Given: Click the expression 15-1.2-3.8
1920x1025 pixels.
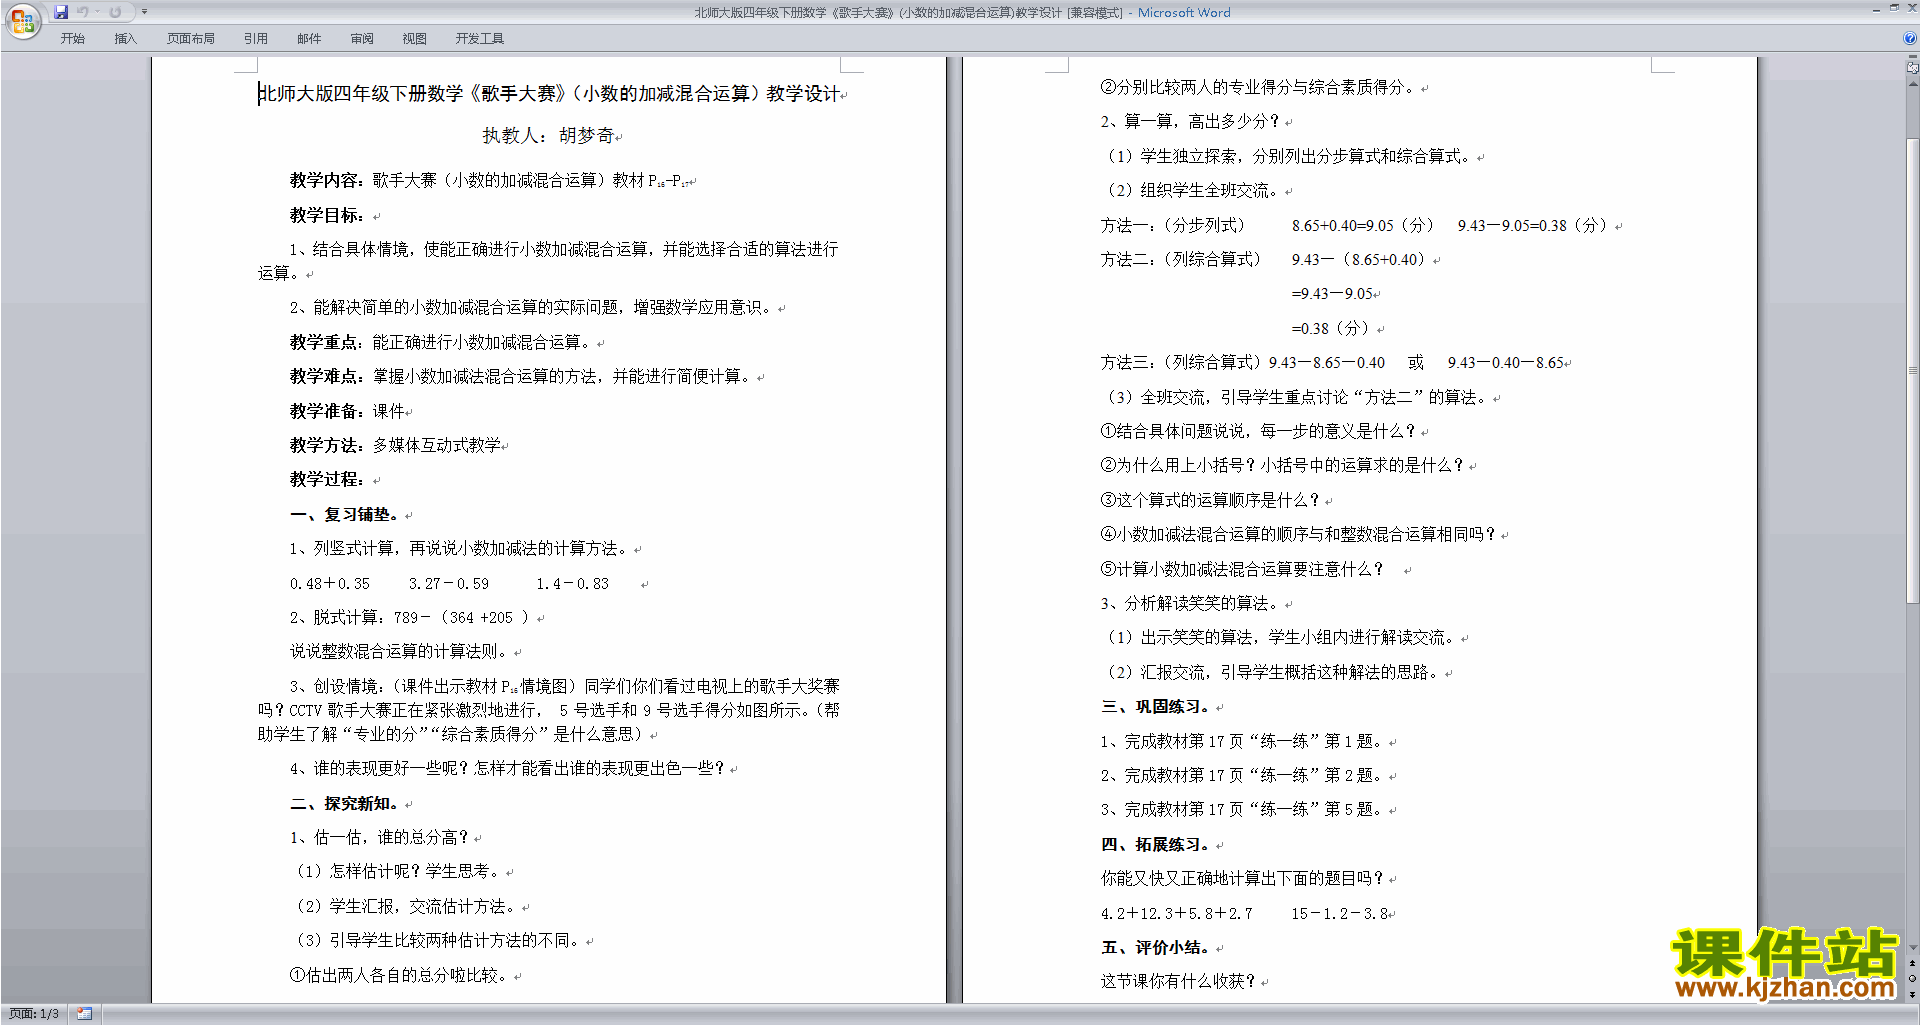Looking at the screenshot, I should click(x=1340, y=914).
